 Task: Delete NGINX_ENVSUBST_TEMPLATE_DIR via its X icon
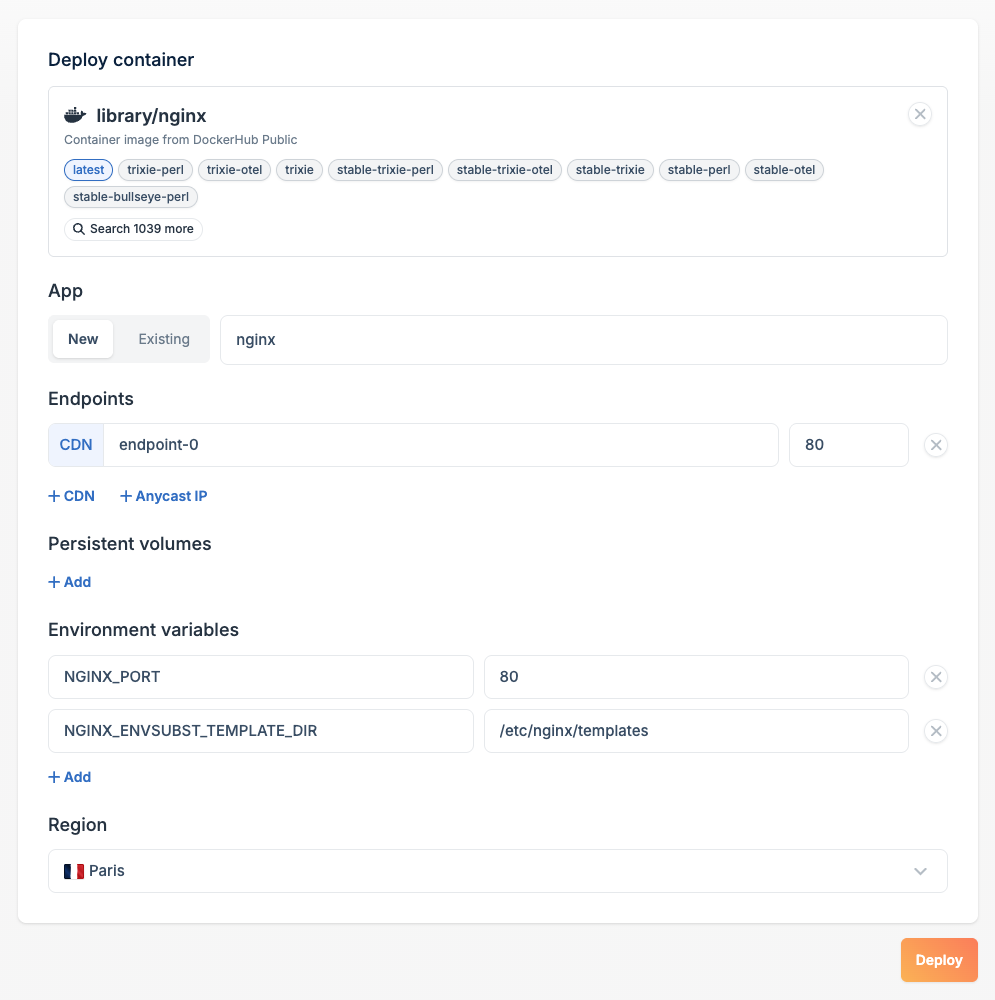tap(936, 731)
